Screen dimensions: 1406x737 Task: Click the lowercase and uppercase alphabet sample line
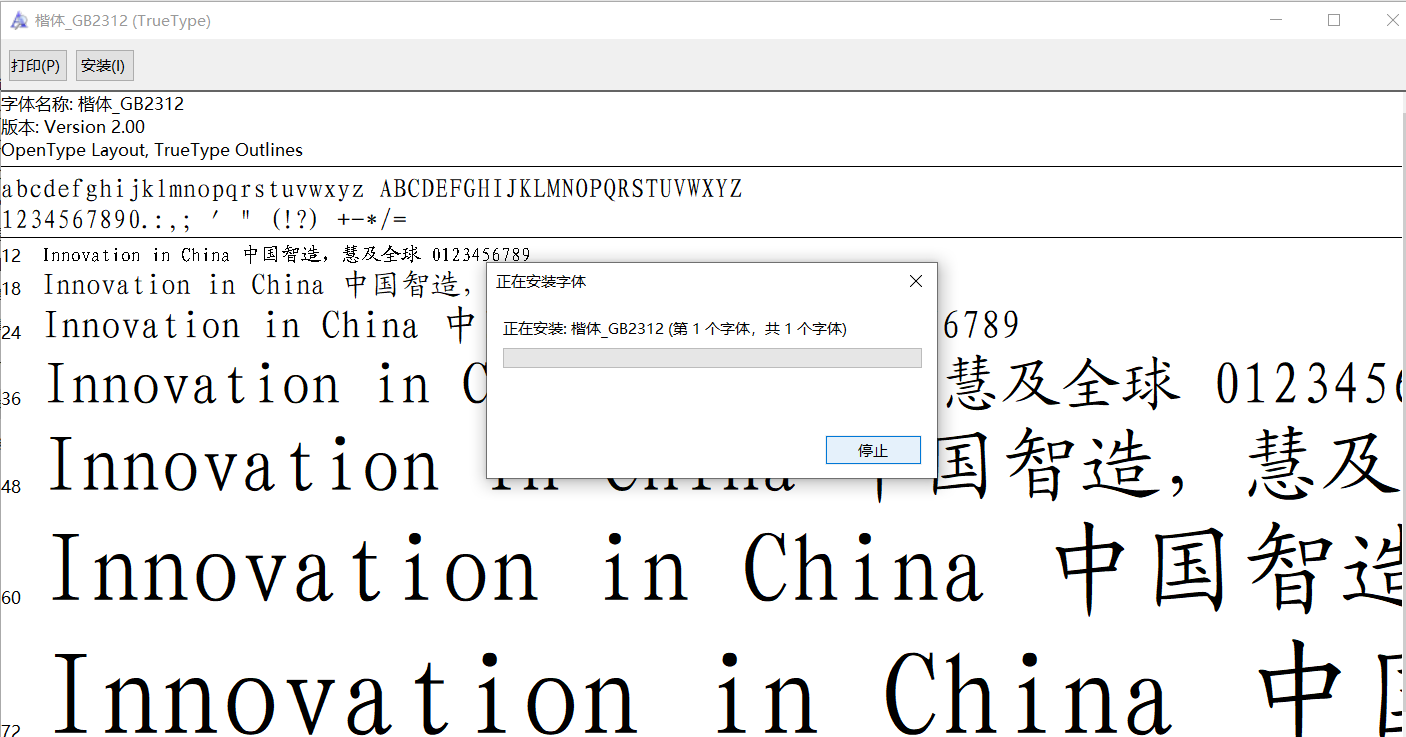pyautogui.click(x=372, y=189)
